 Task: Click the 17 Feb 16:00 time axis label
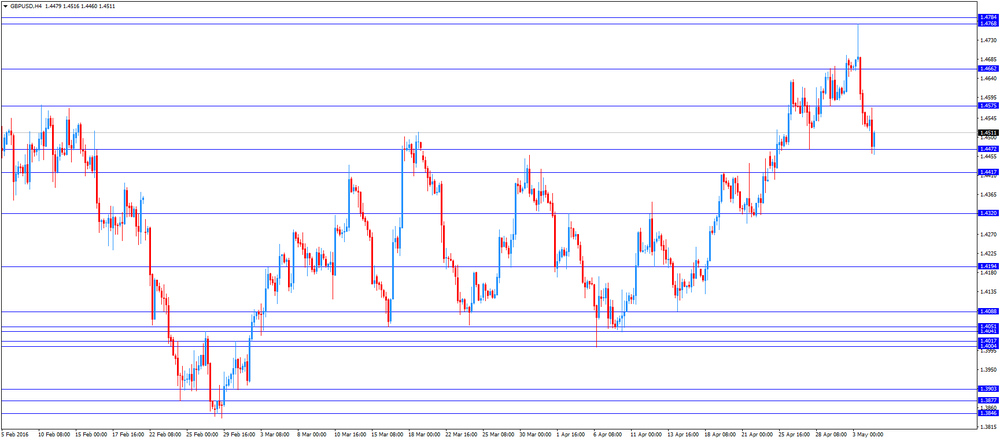[128, 435]
